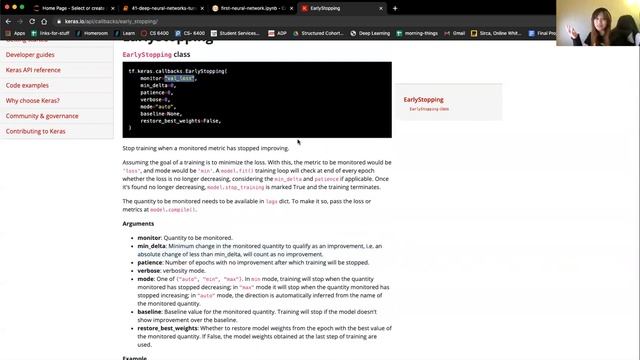Click the EarlyStopping class heading
Viewport: 640px width, 360px height.
point(156,54)
